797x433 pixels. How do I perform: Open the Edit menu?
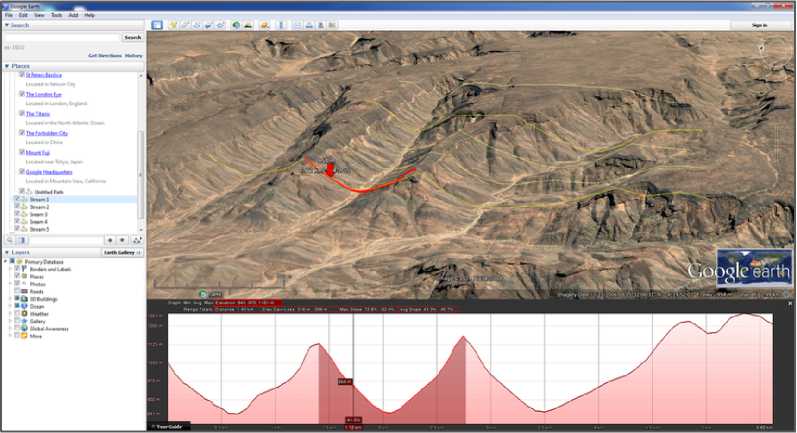point(23,15)
